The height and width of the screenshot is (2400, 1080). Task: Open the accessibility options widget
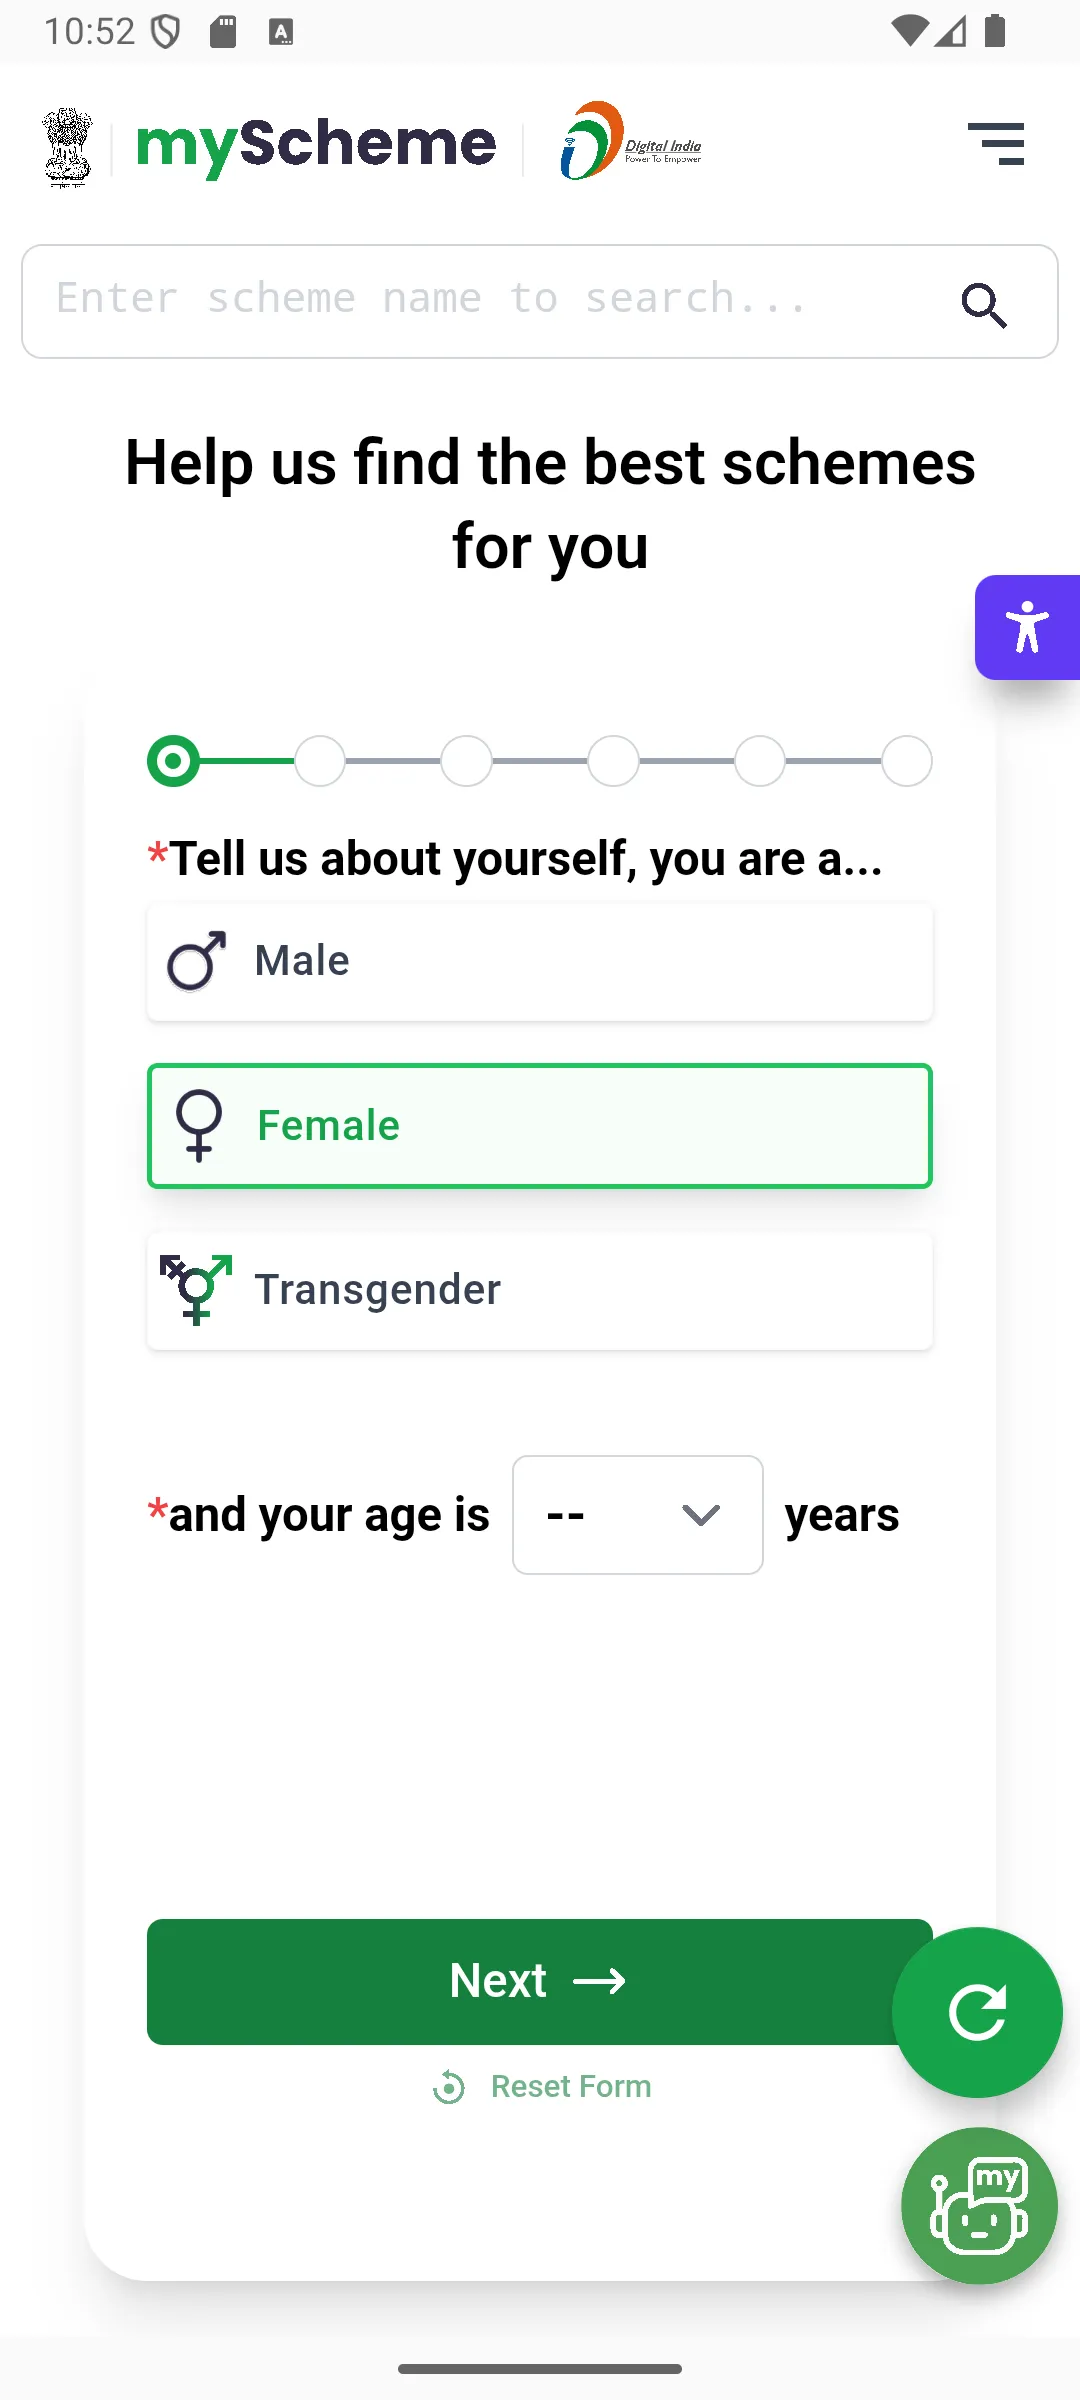click(1027, 628)
